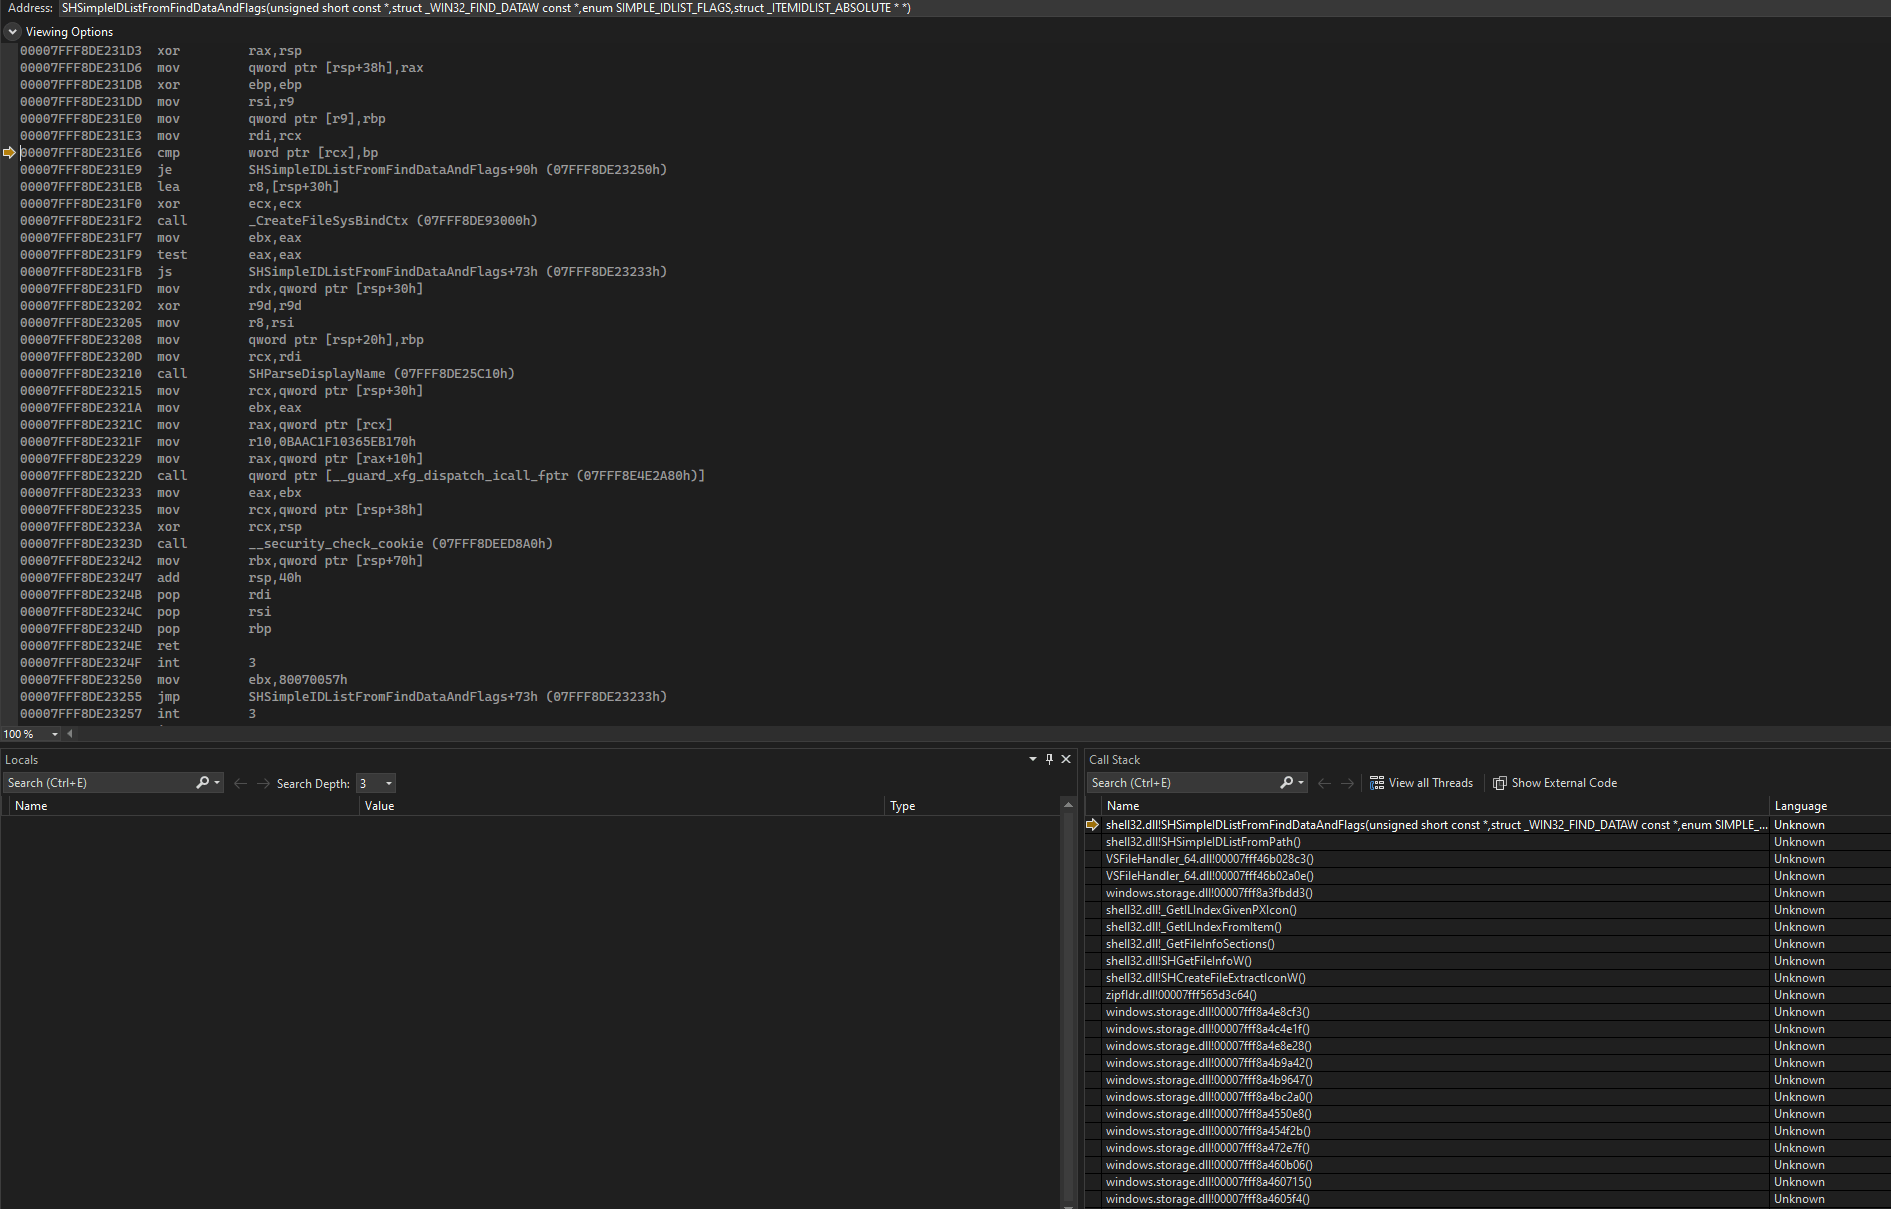Open Call Stack search options dropdown arrow
1891x1209 pixels.
[x=1301, y=783]
